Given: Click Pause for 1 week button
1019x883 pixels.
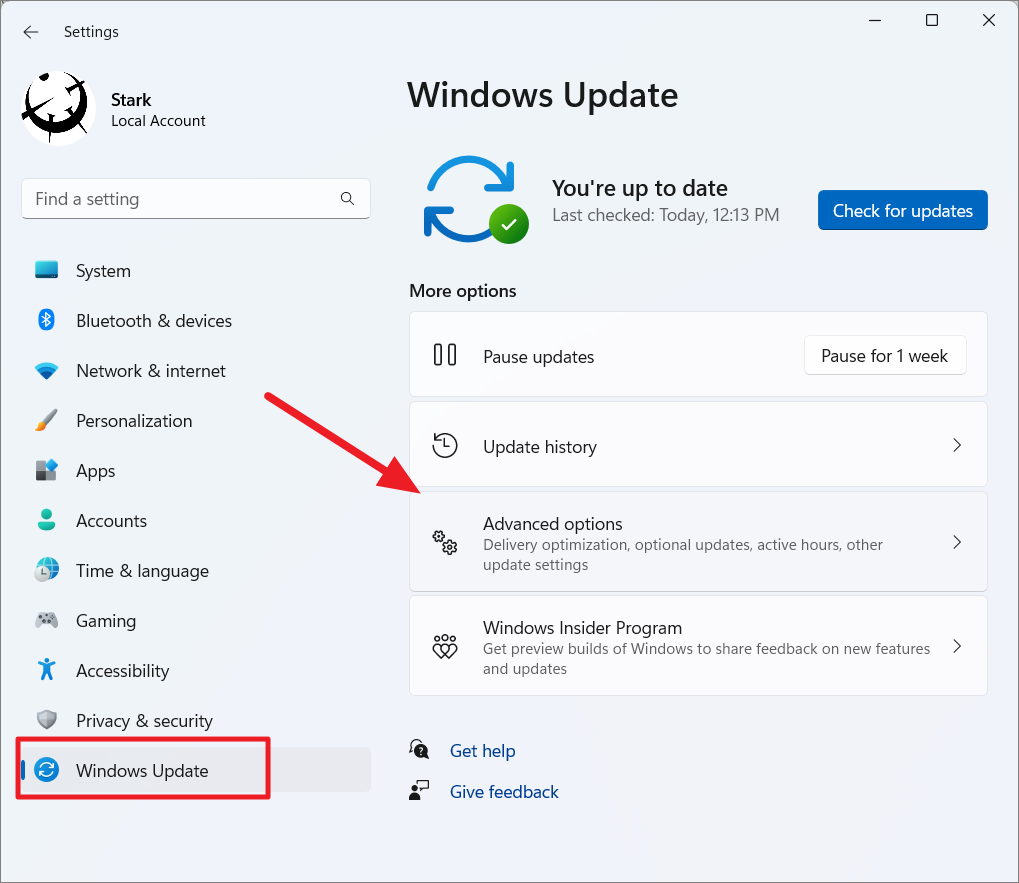Looking at the screenshot, I should tap(885, 355).
